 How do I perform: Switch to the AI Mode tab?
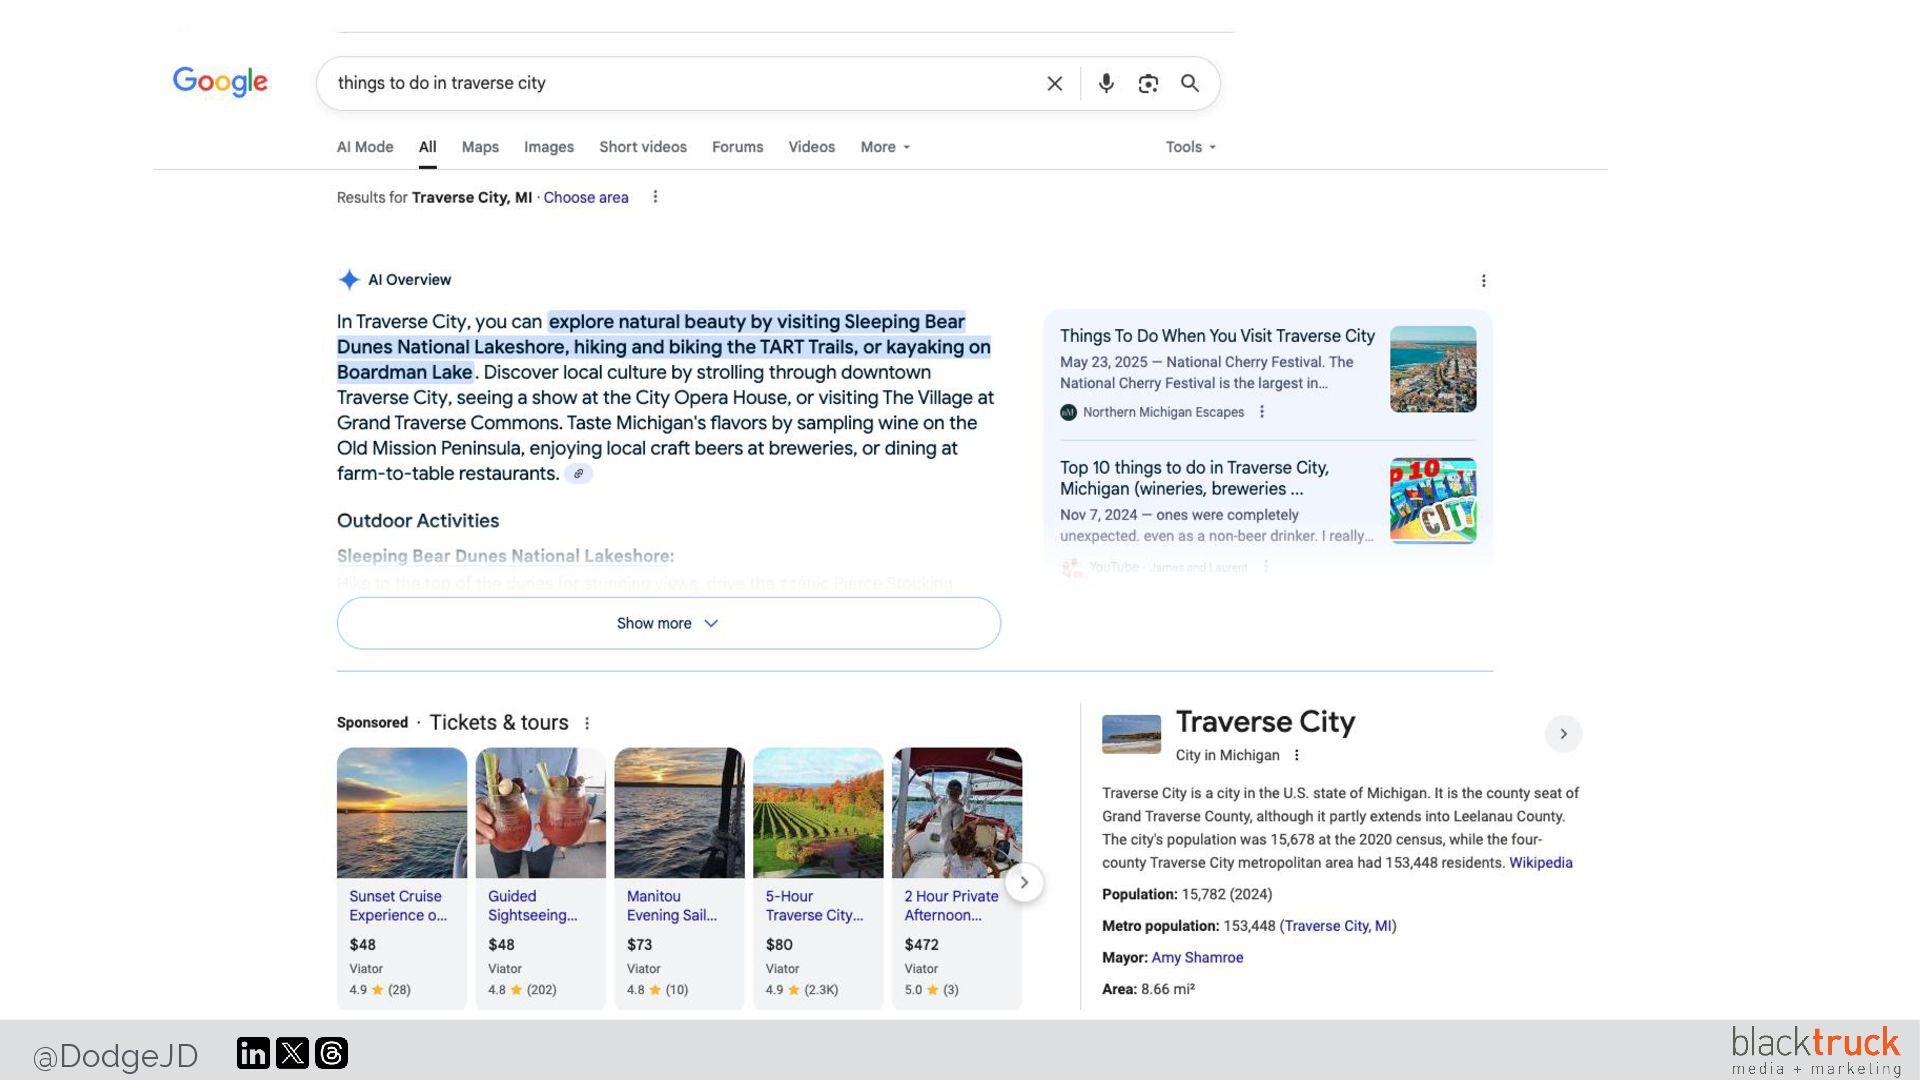click(x=364, y=147)
